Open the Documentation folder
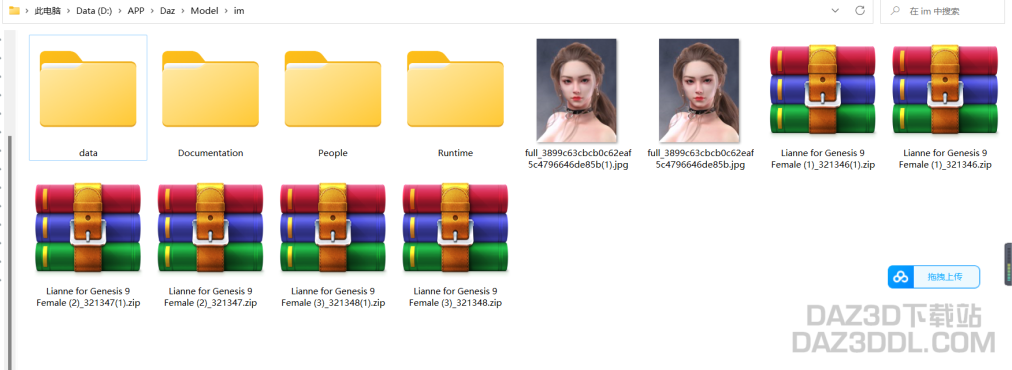Screen dimensions: 1012x370 tap(210, 97)
